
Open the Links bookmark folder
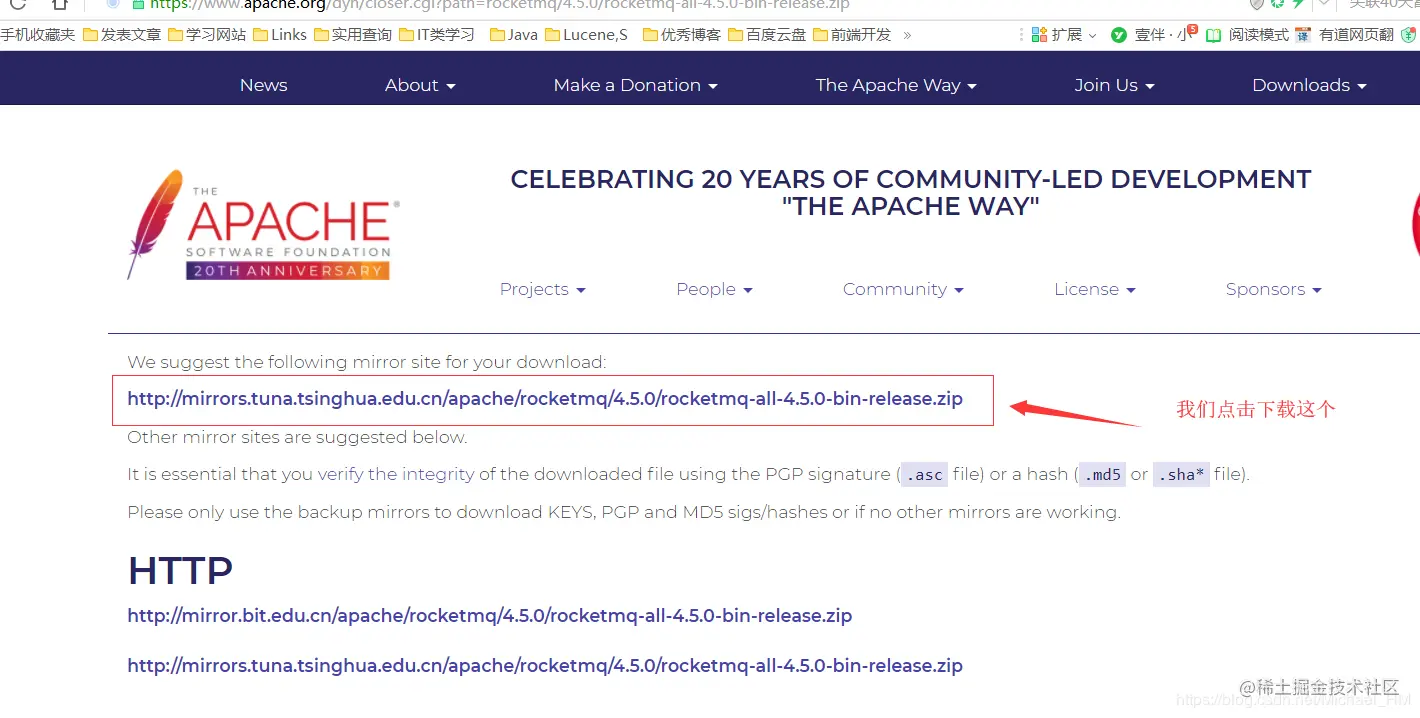[x=280, y=34]
